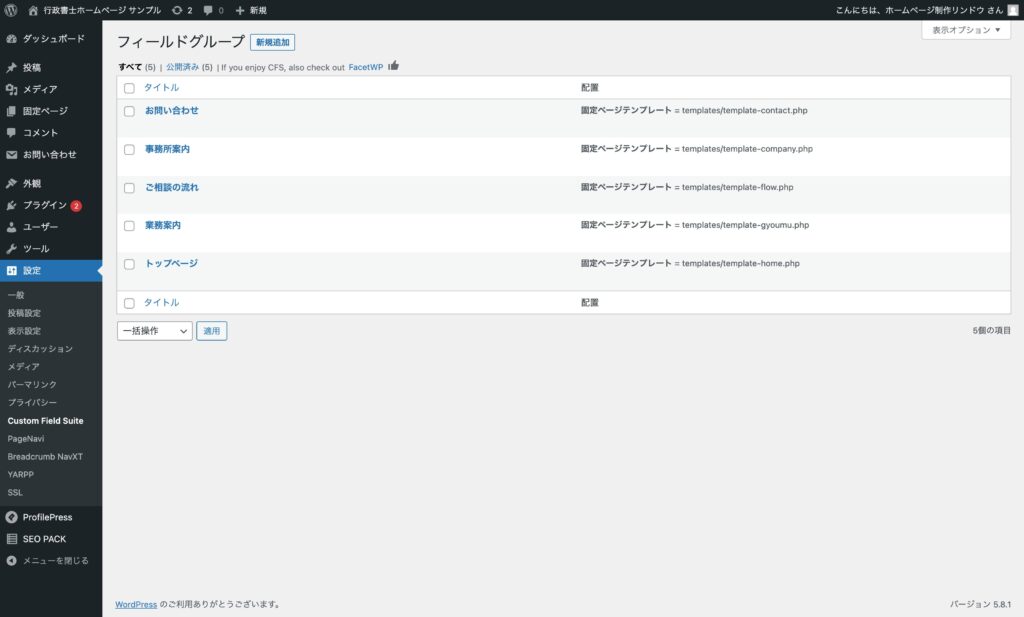Open ディスカッション settings submenu item

point(40,349)
